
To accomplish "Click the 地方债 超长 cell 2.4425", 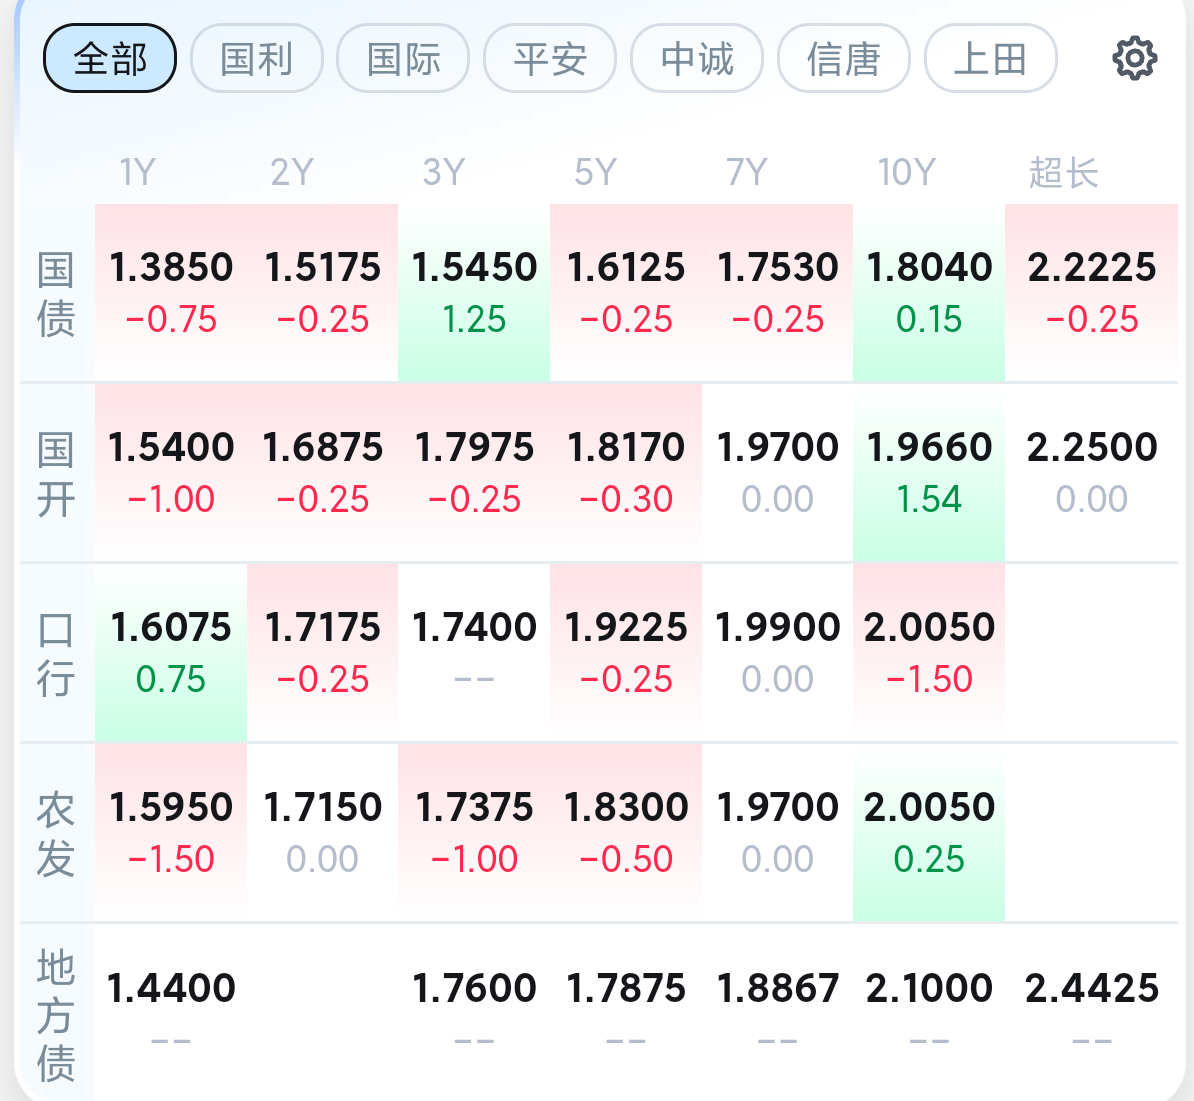I will [1091, 1010].
